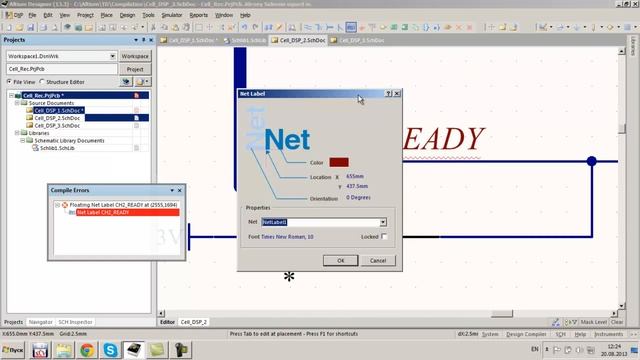Open the Compile Errors panel dropdown arrow

click(x=172, y=190)
